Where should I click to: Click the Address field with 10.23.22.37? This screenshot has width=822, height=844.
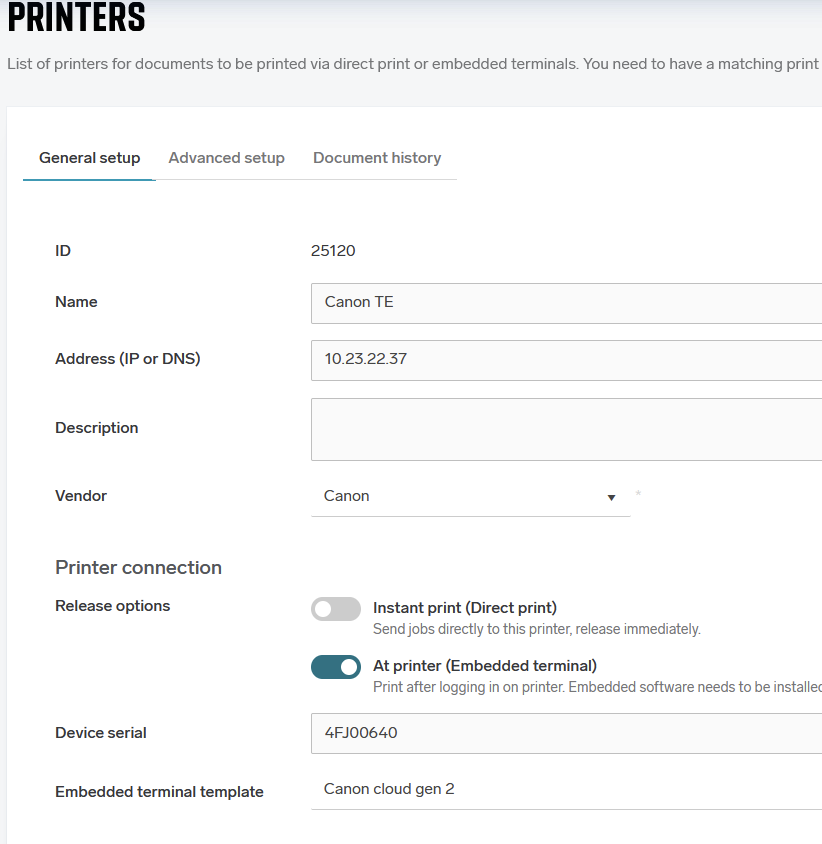566,360
